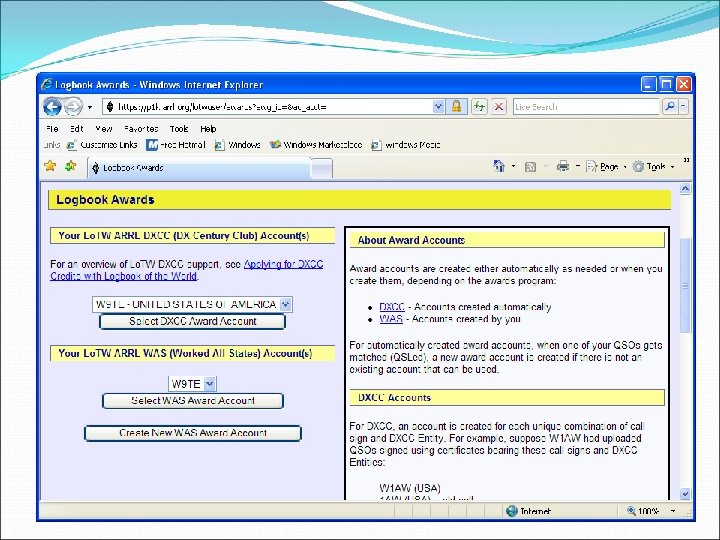Click the browser Back arrow button
The width and height of the screenshot is (720, 540).
52,107
